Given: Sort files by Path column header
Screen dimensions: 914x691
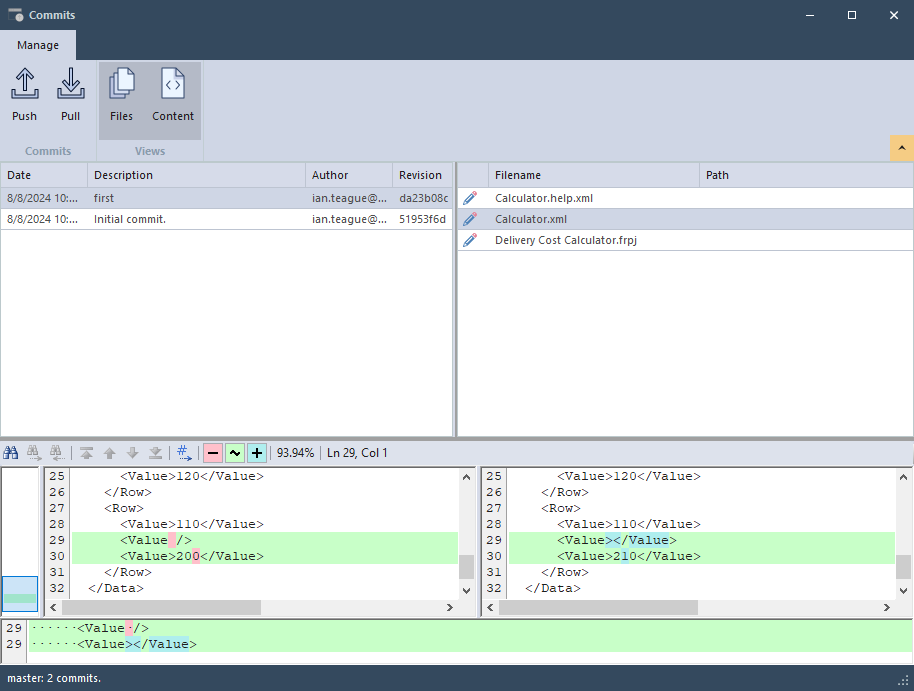Looking at the screenshot, I should point(806,175).
